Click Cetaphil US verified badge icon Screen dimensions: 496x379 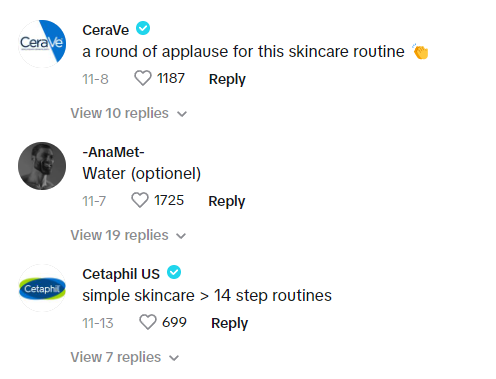pos(174,272)
